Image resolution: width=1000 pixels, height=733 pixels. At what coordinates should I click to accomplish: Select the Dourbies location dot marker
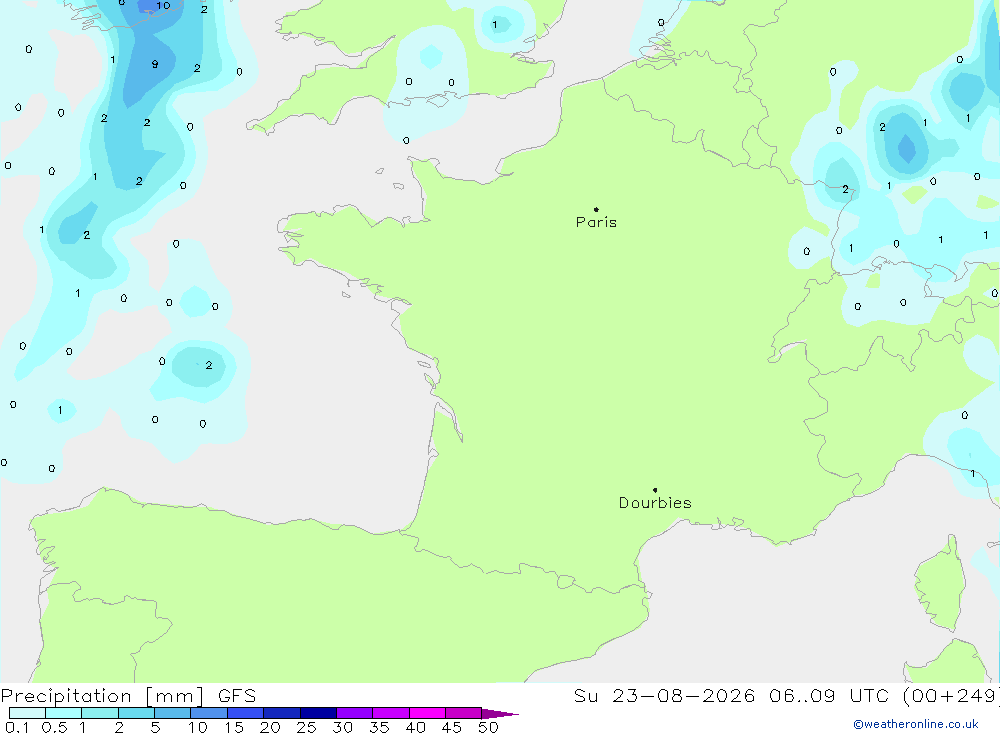pos(655,490)
